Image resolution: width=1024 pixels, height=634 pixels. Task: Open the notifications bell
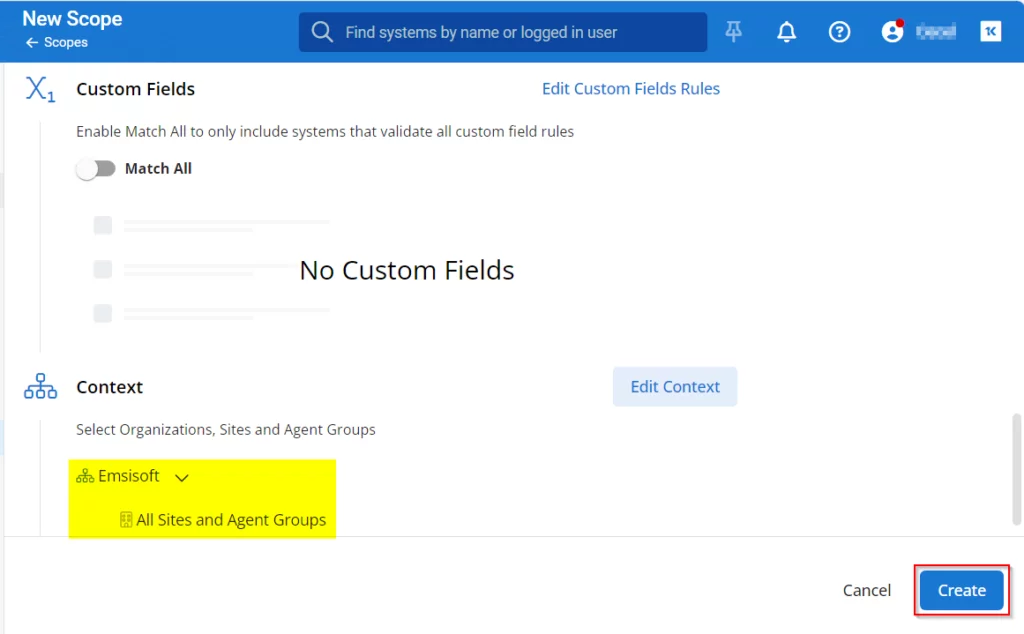click(x=787, y=32)
